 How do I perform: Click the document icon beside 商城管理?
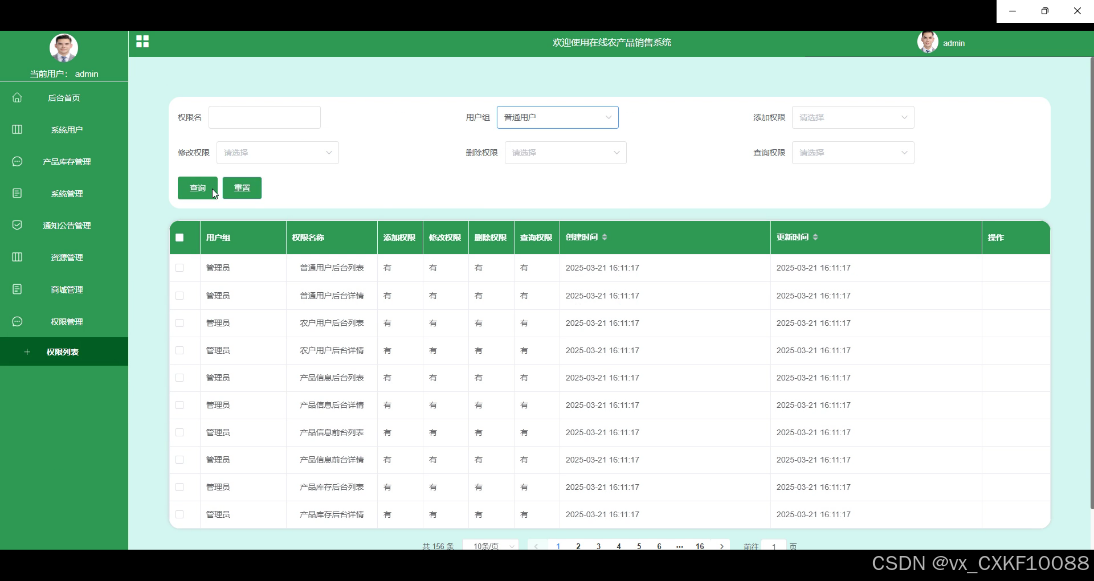(x=17, y=289)
